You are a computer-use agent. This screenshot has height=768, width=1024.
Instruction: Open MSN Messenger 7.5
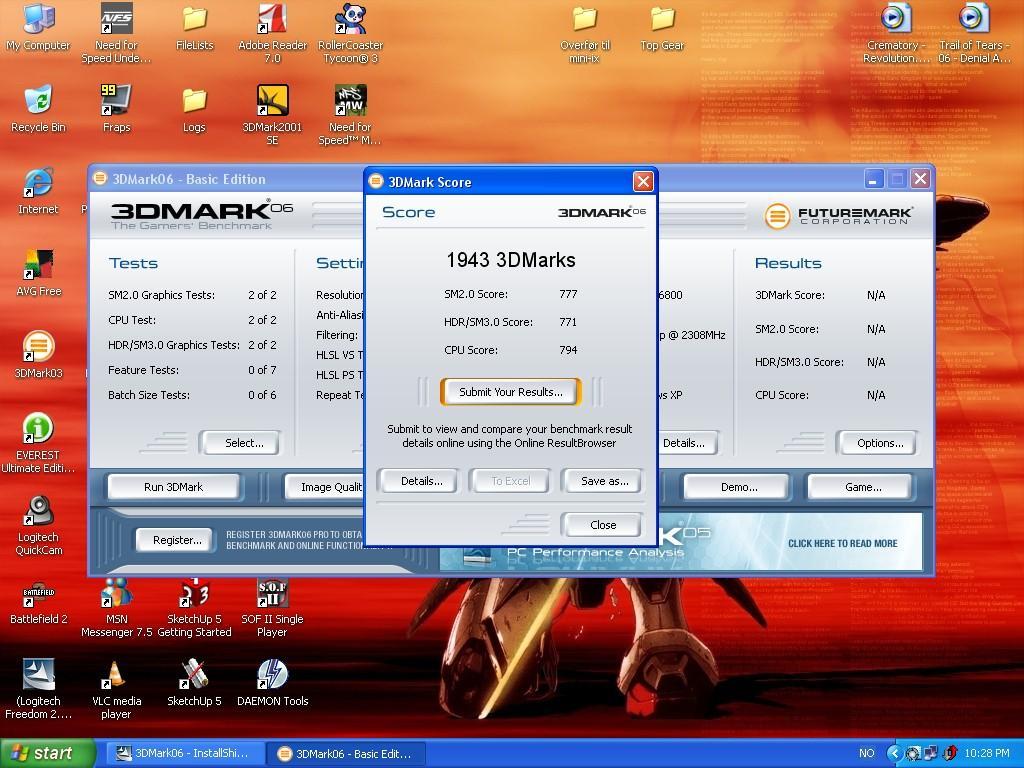(x=116, y=609)
